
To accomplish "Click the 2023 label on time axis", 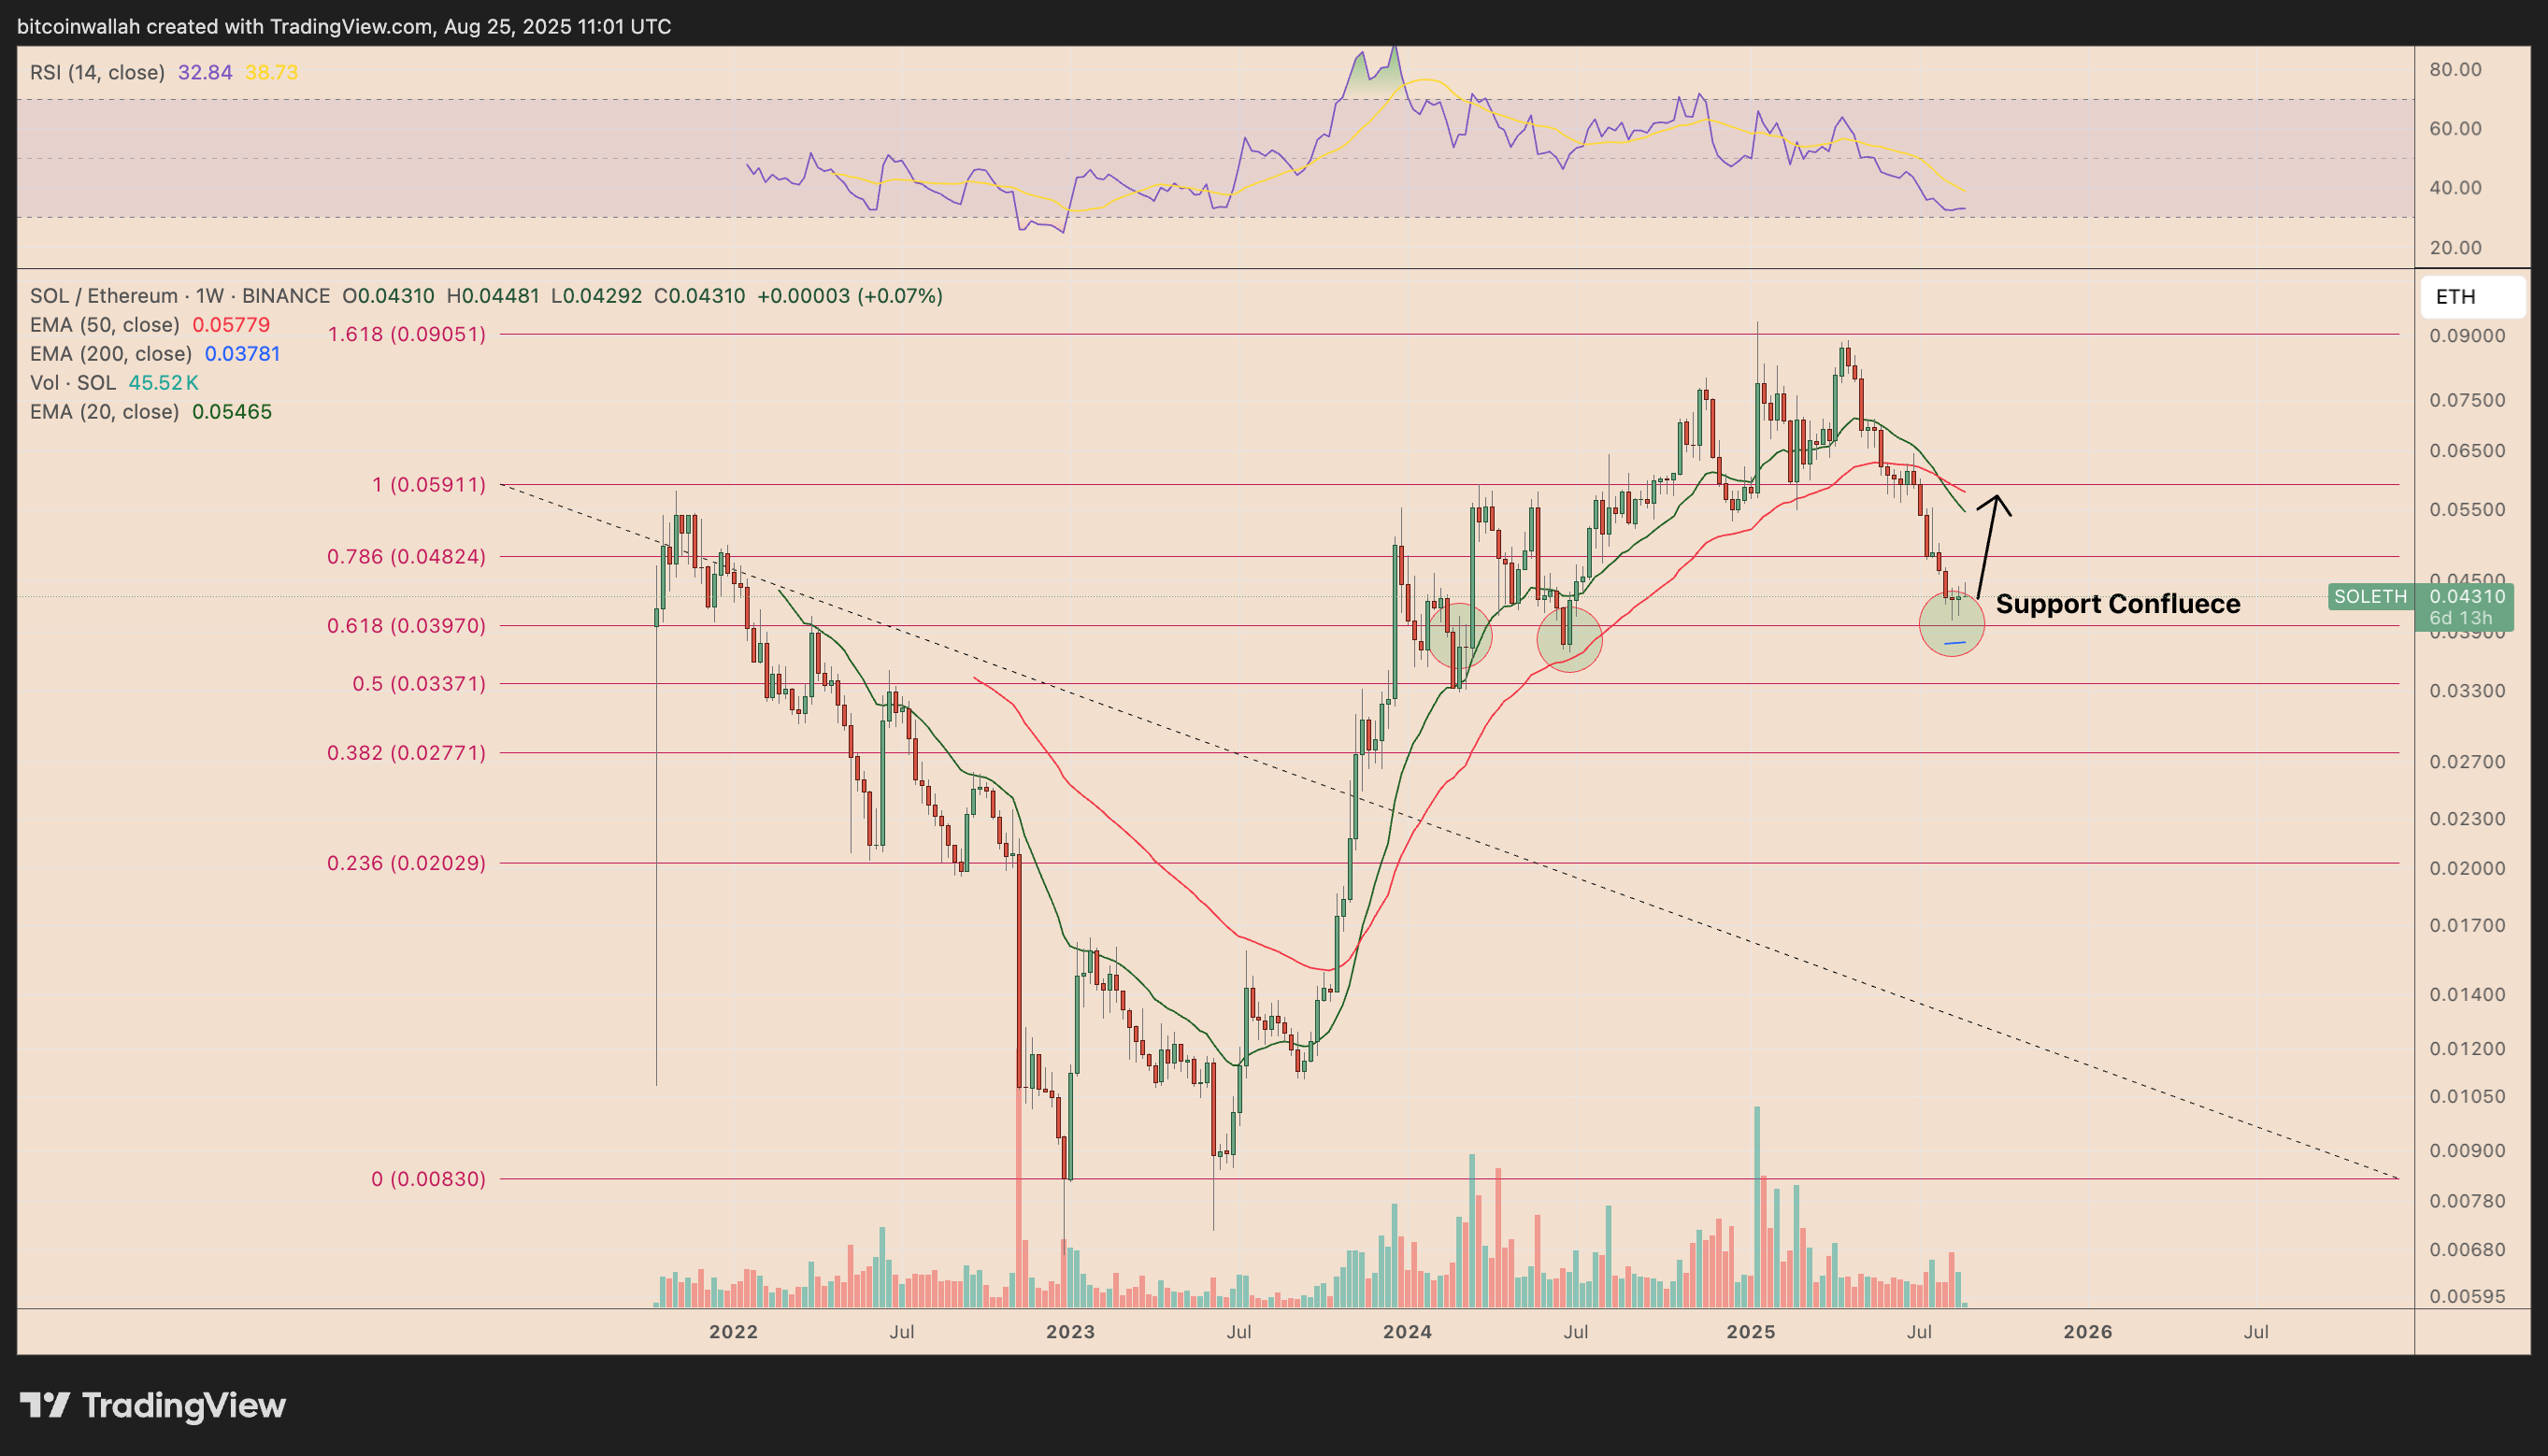I will (x=1071, y=1332).
